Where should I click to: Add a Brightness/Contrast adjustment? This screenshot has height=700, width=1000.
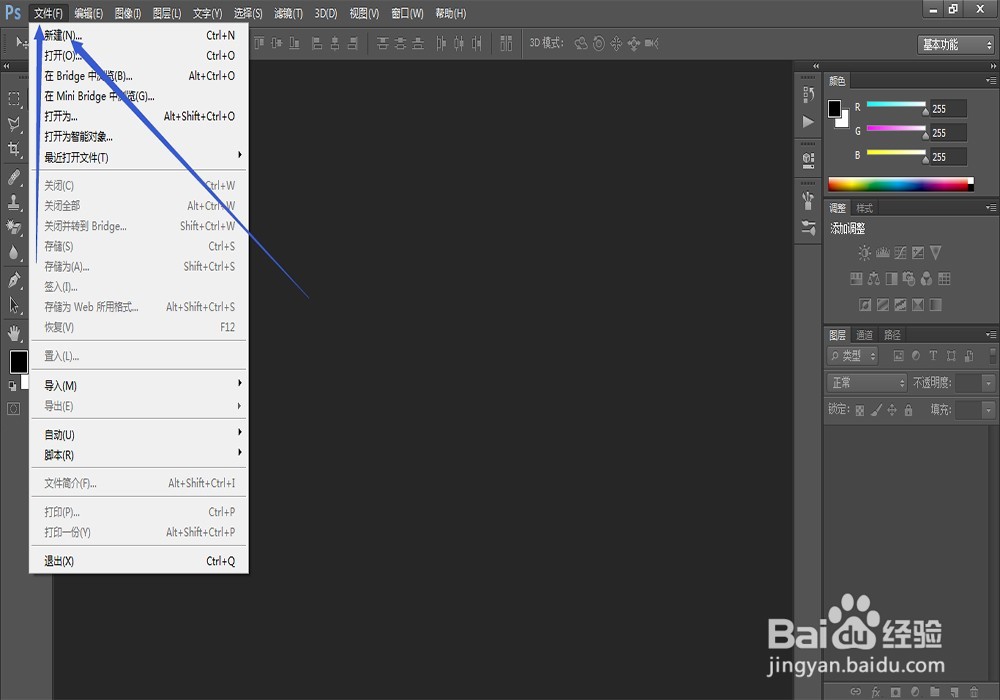pyautogui.click(x=864, y=253)
